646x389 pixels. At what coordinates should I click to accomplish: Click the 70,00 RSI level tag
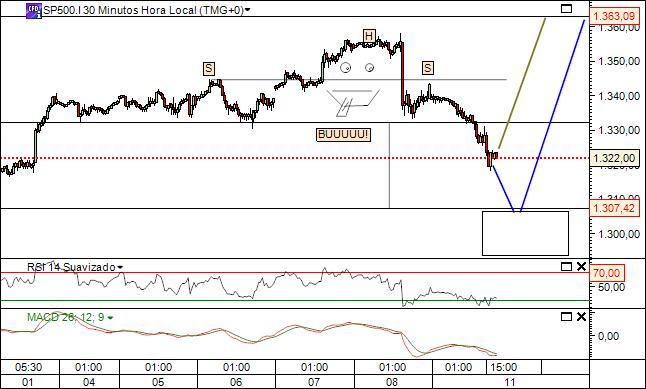pos(607,273)
